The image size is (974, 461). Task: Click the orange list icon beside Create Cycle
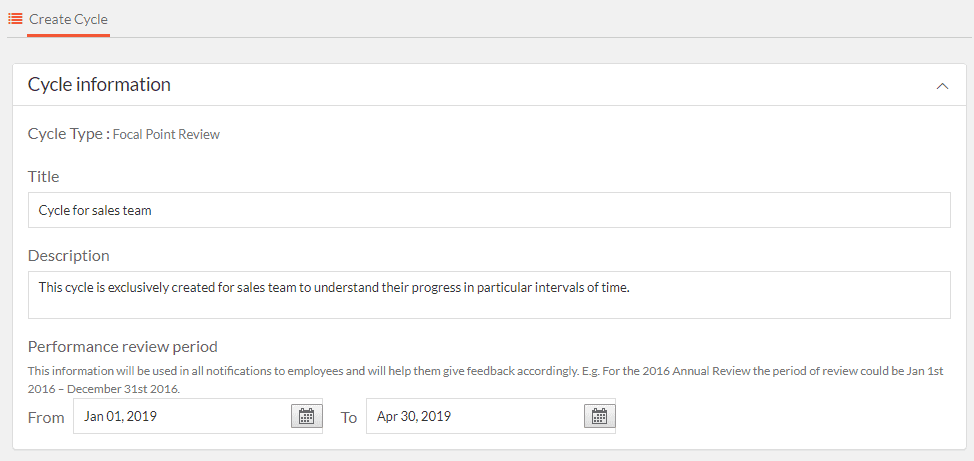point(15,19)
